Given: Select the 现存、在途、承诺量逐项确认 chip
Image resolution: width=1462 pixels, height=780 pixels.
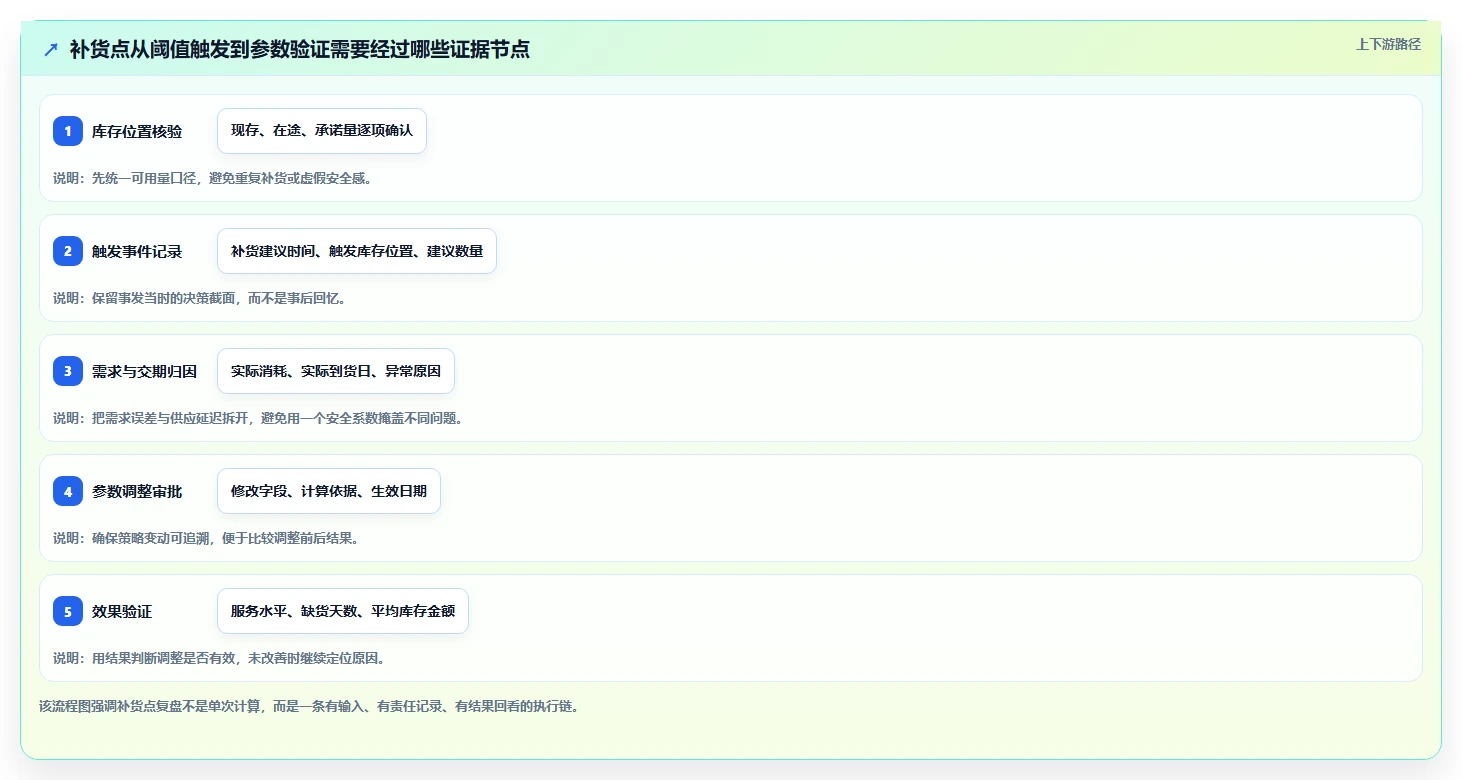Looking at the screenshot, I should 322,131.
